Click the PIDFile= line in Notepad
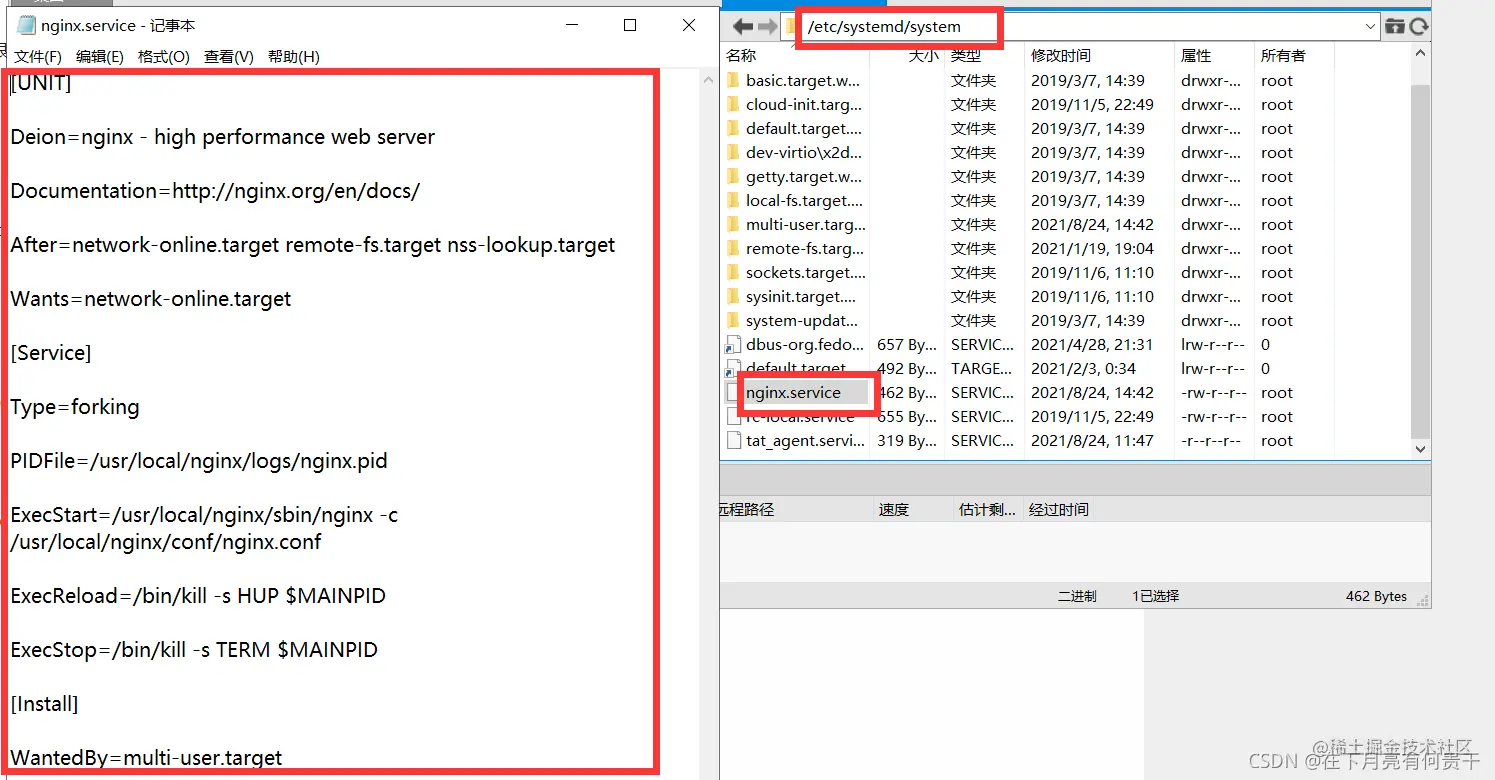Screen dimensions: 1495x780 199,461
